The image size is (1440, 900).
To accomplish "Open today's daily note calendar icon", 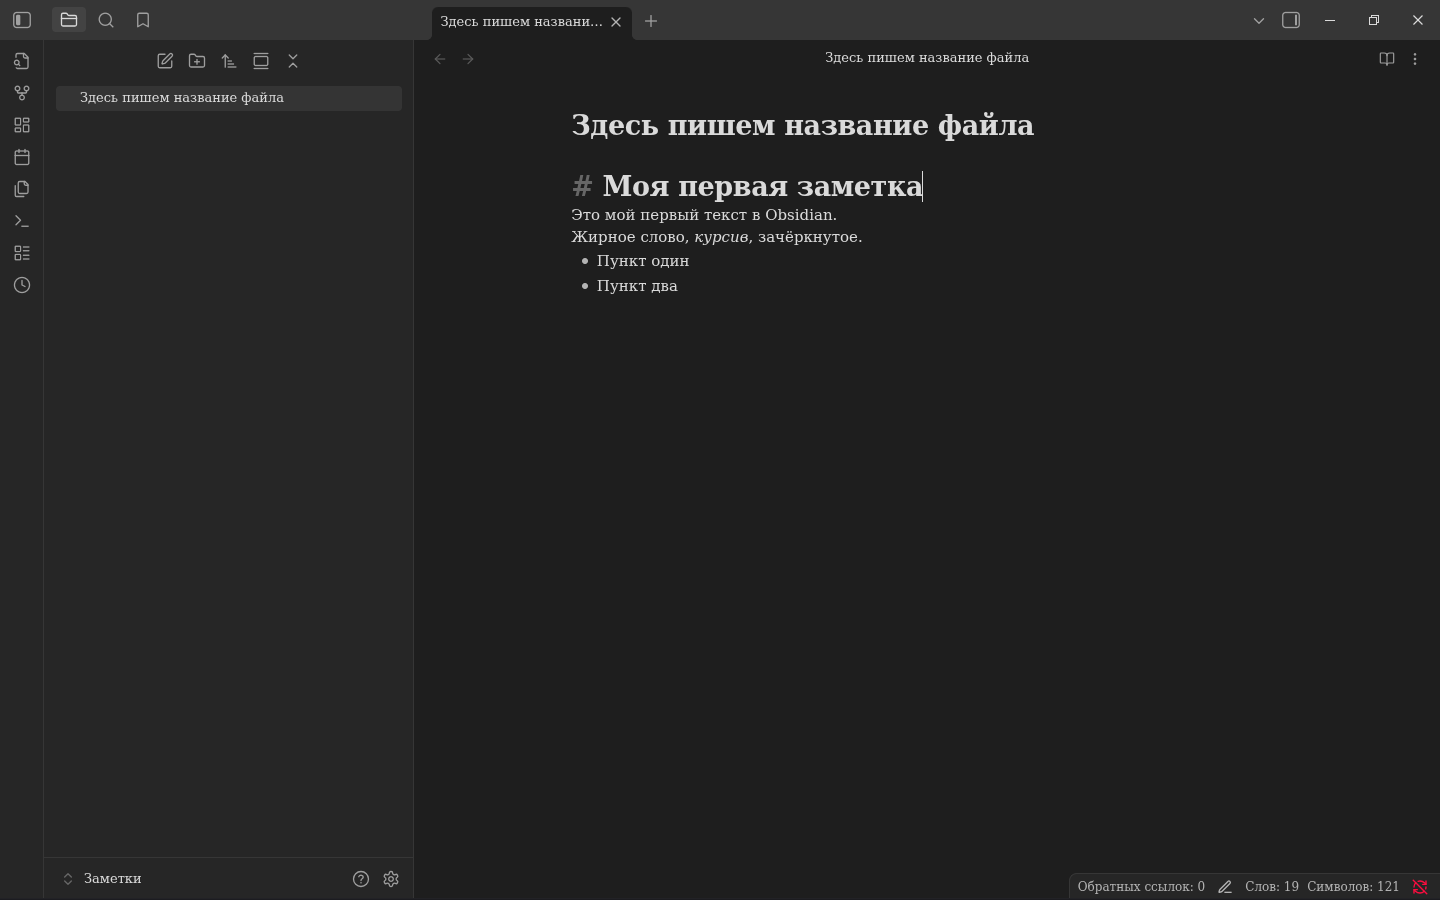I will point(22,157).
